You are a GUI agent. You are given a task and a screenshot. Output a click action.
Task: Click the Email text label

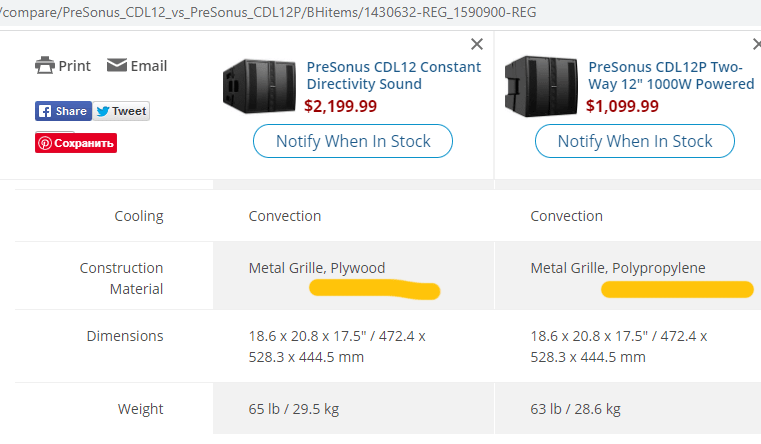(x=149, y=66)
